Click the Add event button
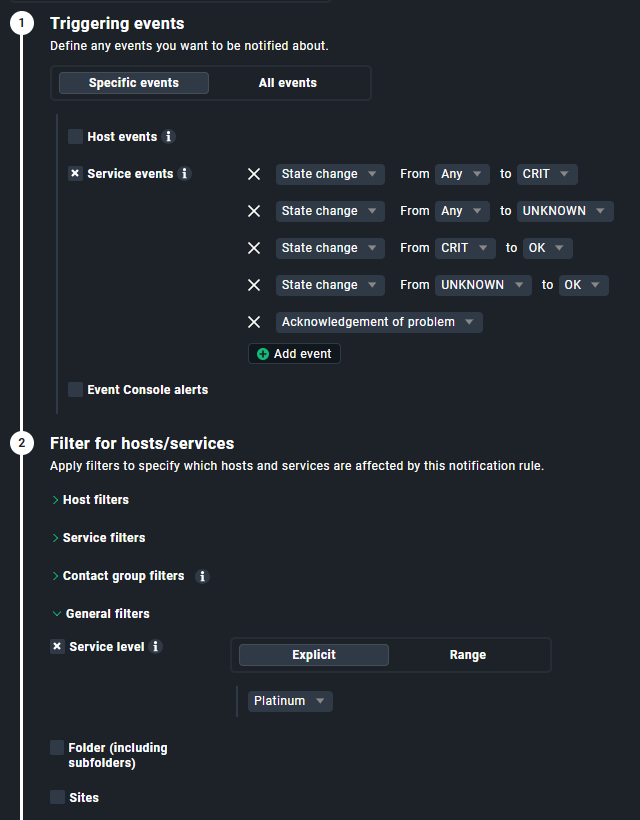The image size is (640, 820). [x=294, y=354]
